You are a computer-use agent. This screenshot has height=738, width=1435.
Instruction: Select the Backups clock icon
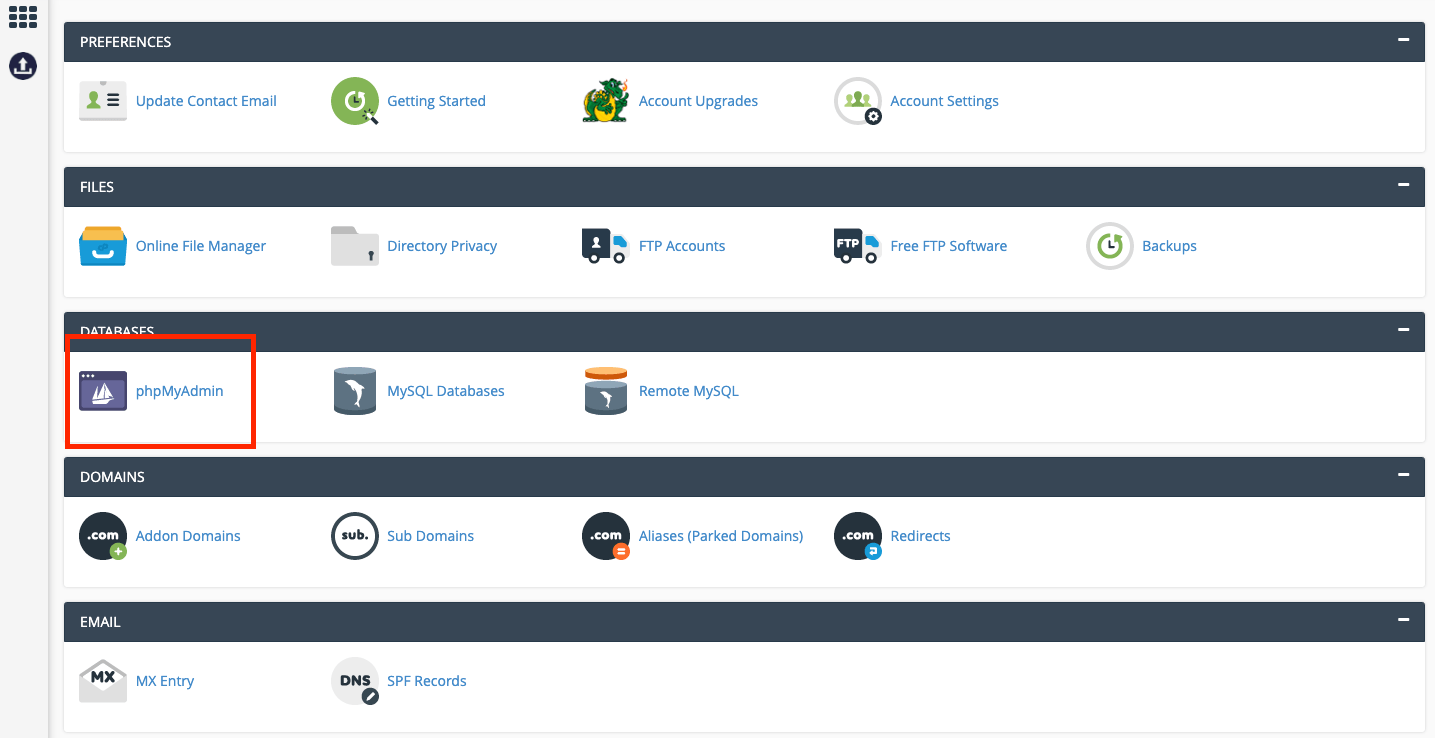[1109, 246]
